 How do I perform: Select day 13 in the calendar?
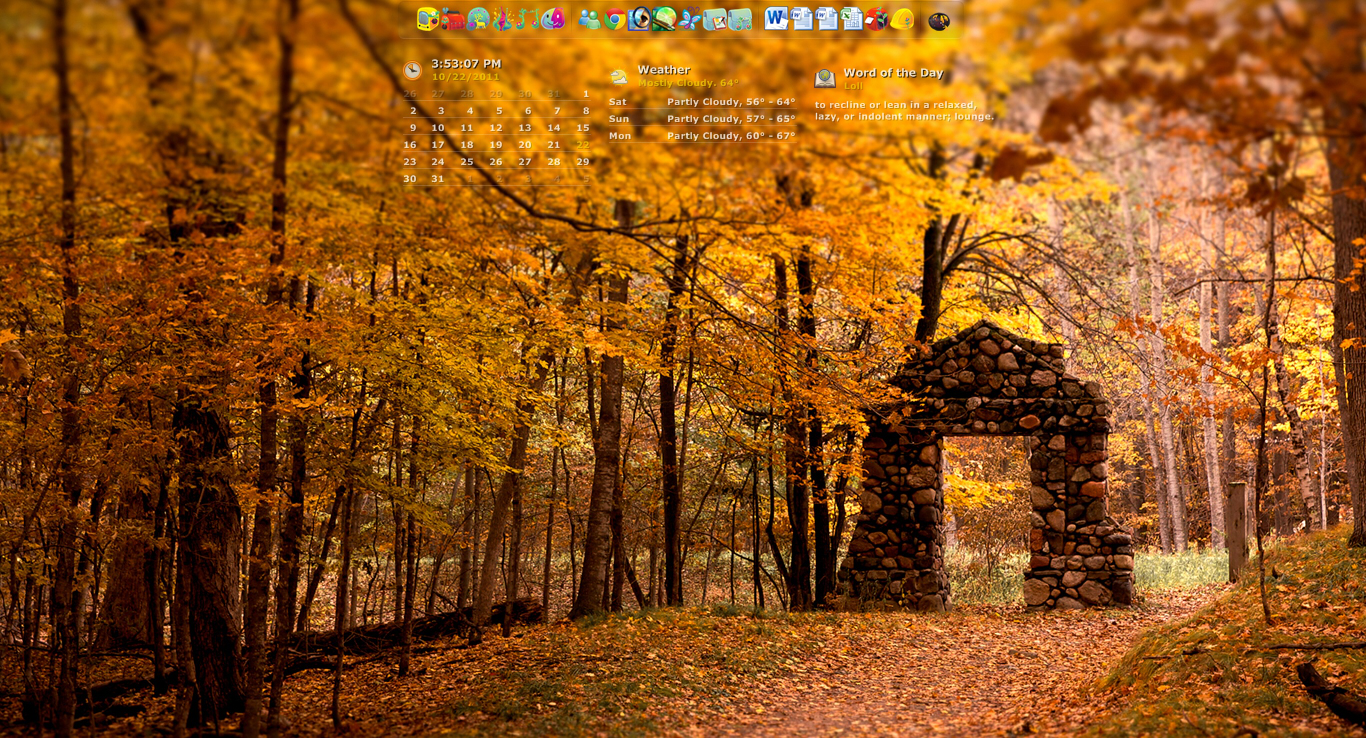tap(525, 127)
